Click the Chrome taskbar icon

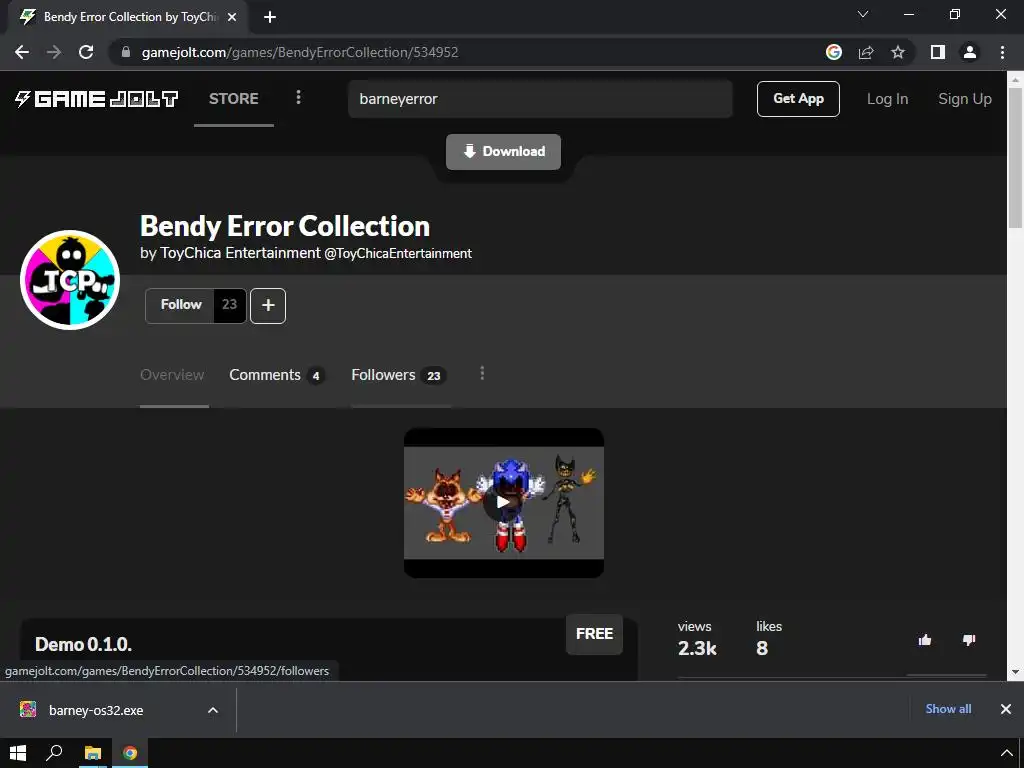tap(130, 753)
